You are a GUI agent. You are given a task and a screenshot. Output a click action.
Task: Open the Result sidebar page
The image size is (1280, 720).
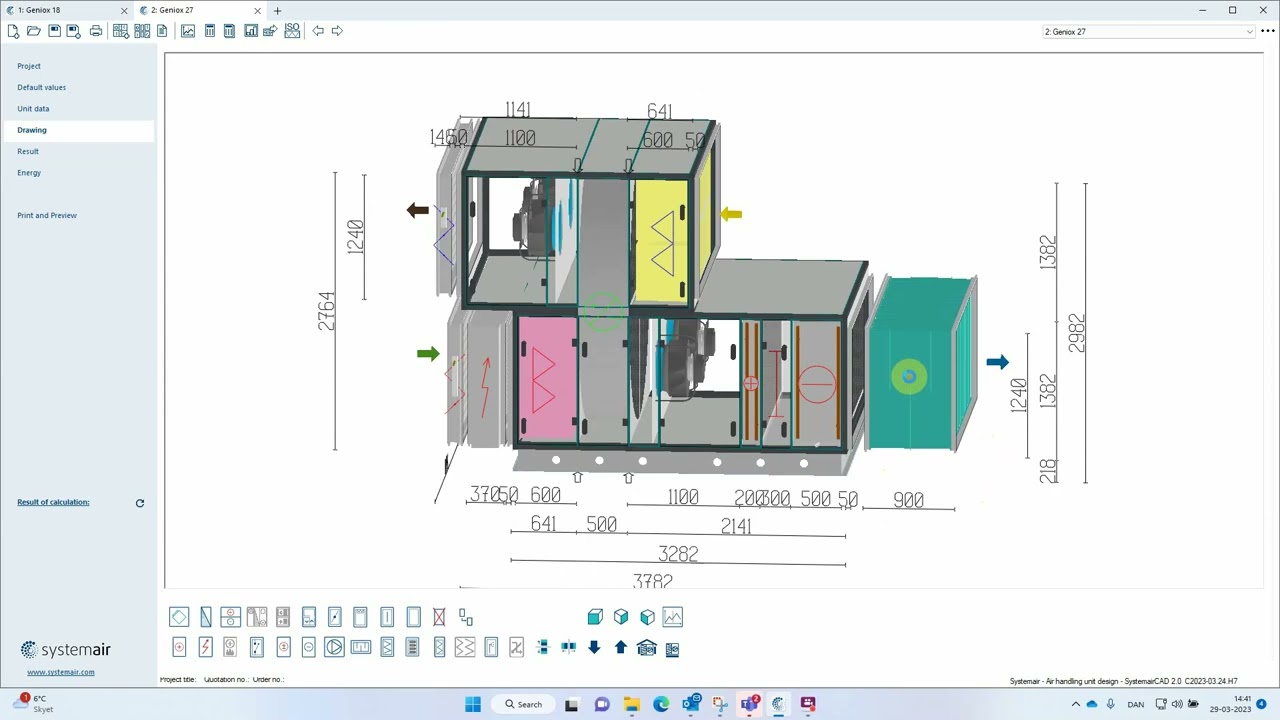click(x=28, y=151)
